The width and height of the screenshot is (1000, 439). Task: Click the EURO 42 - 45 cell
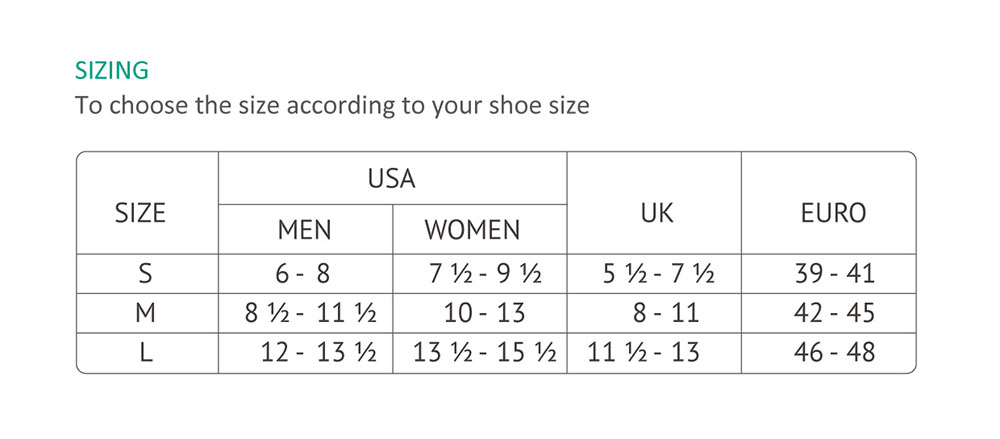[833, 313]
